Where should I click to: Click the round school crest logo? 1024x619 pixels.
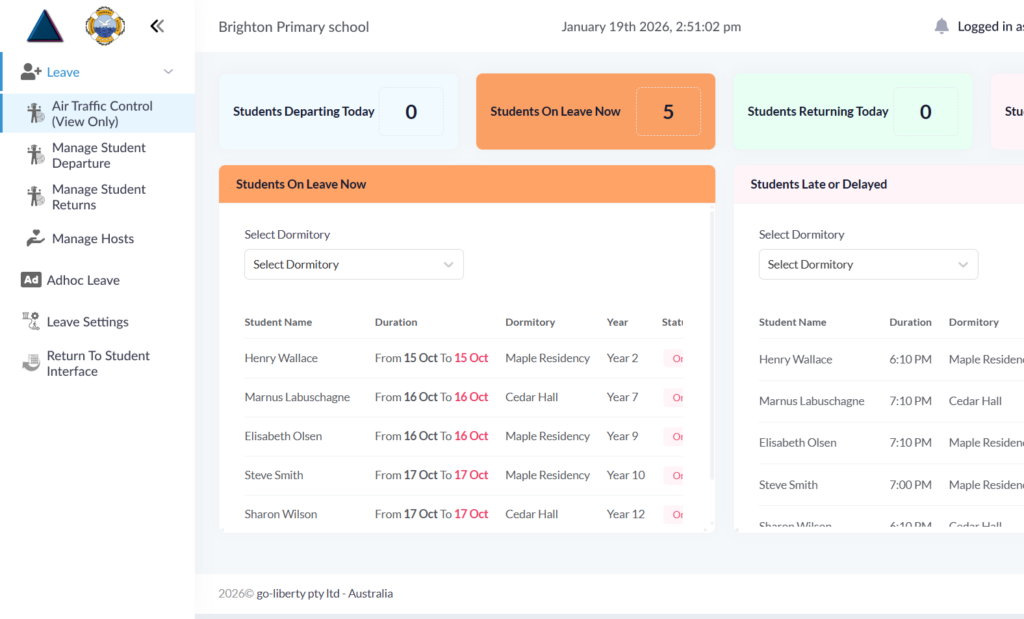[105, 26]
